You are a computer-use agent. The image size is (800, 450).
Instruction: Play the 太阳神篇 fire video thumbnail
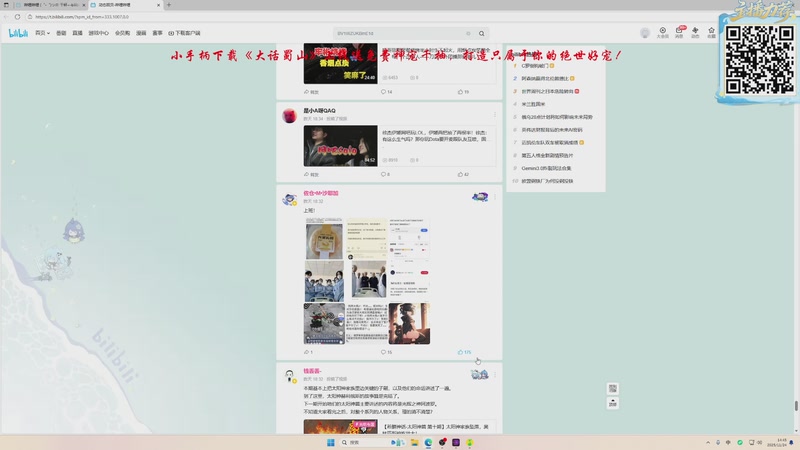[x=340, y=427]
